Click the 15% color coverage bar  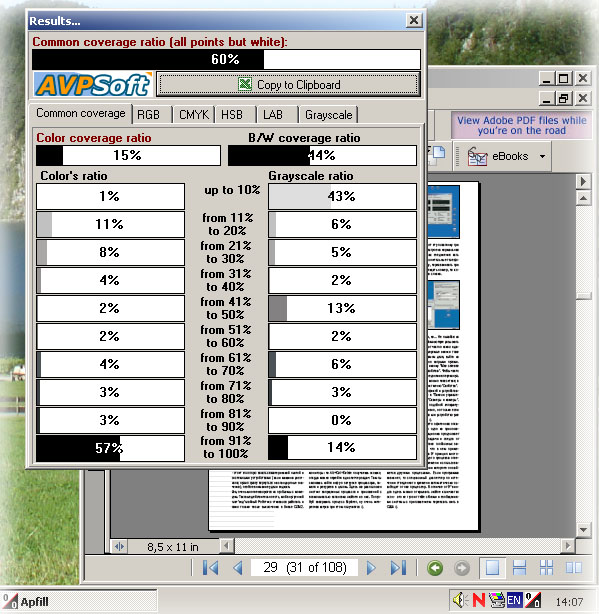(128, 155)
